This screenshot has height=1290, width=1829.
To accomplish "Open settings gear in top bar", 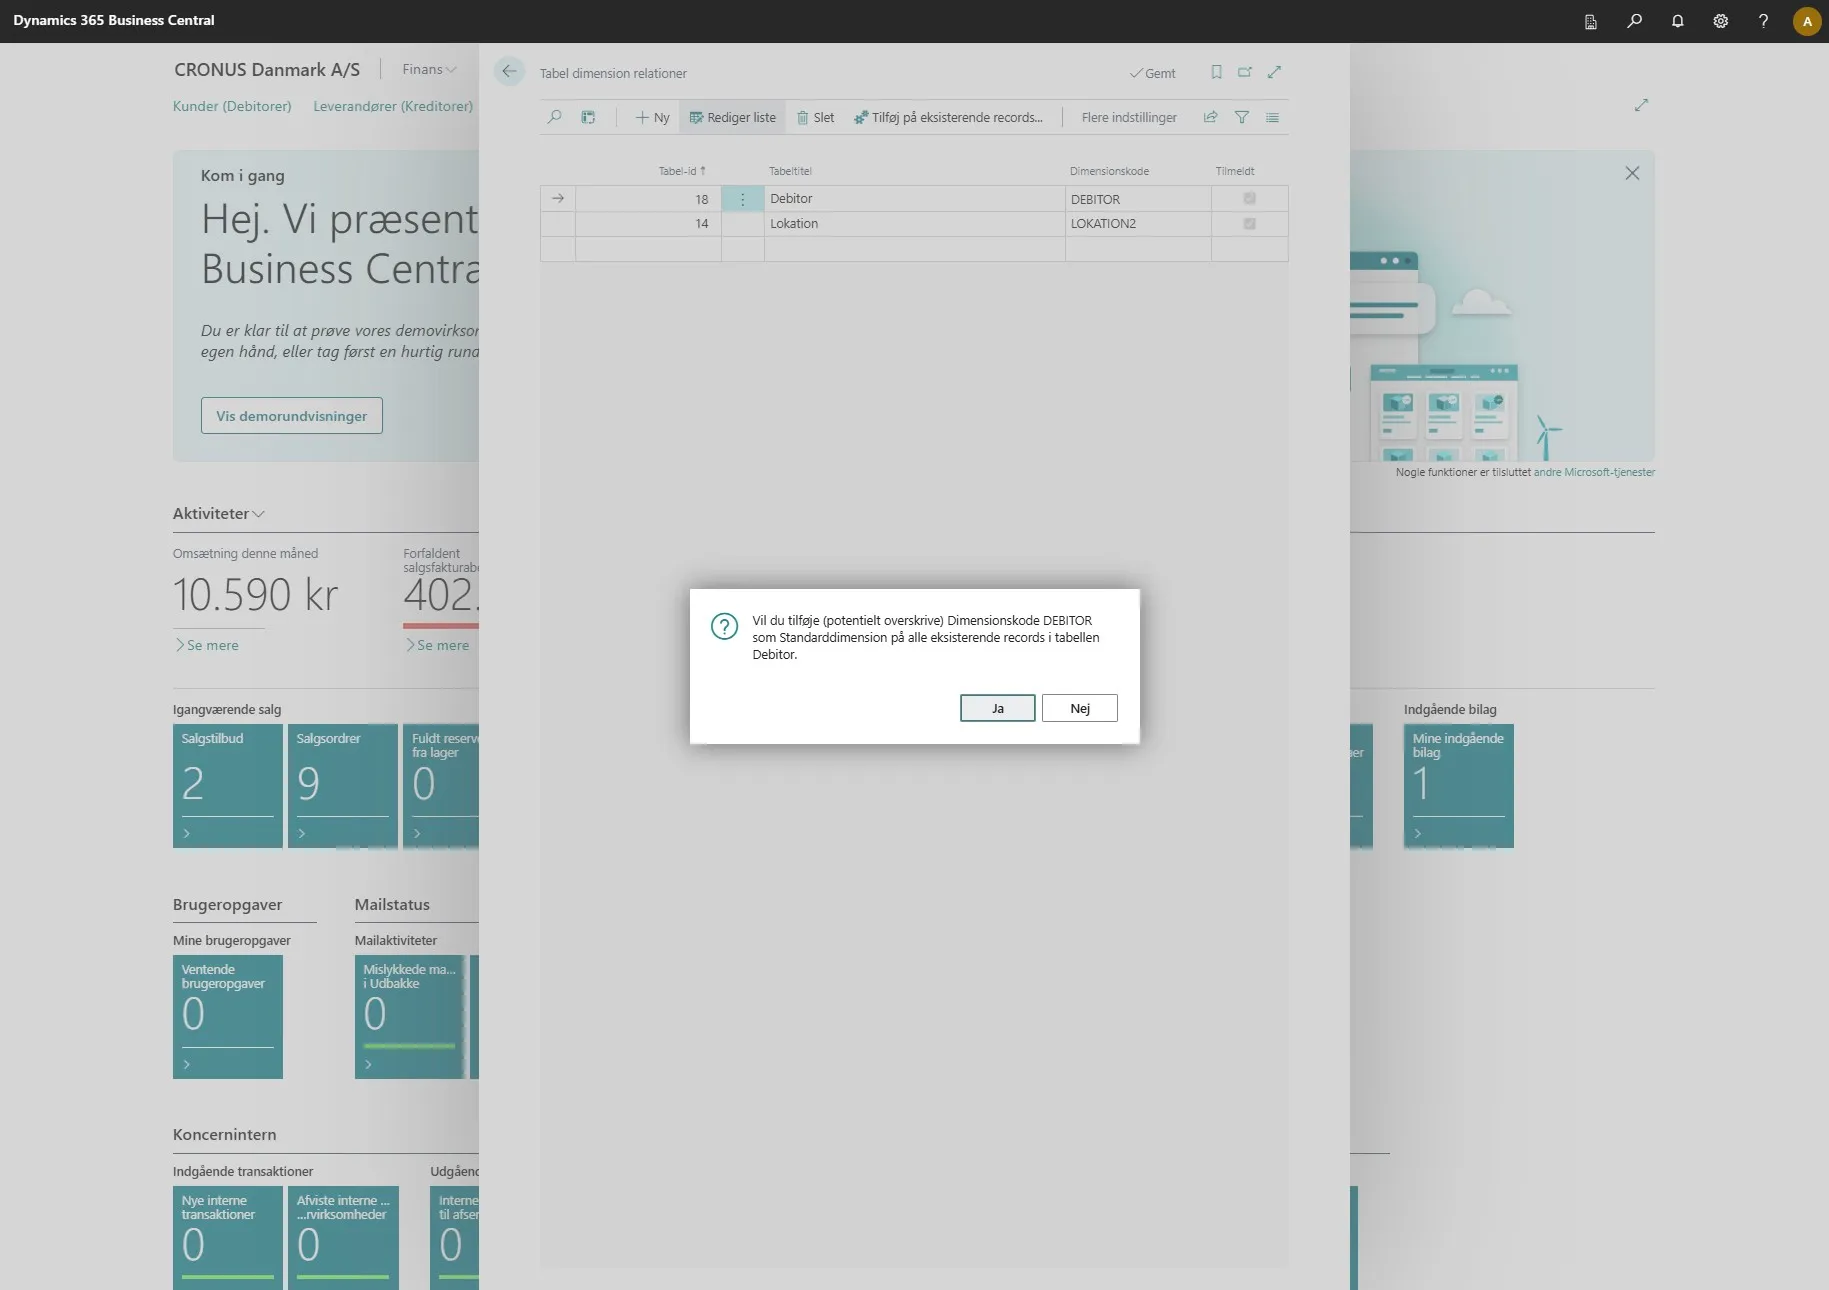I will click(1720, 21).
